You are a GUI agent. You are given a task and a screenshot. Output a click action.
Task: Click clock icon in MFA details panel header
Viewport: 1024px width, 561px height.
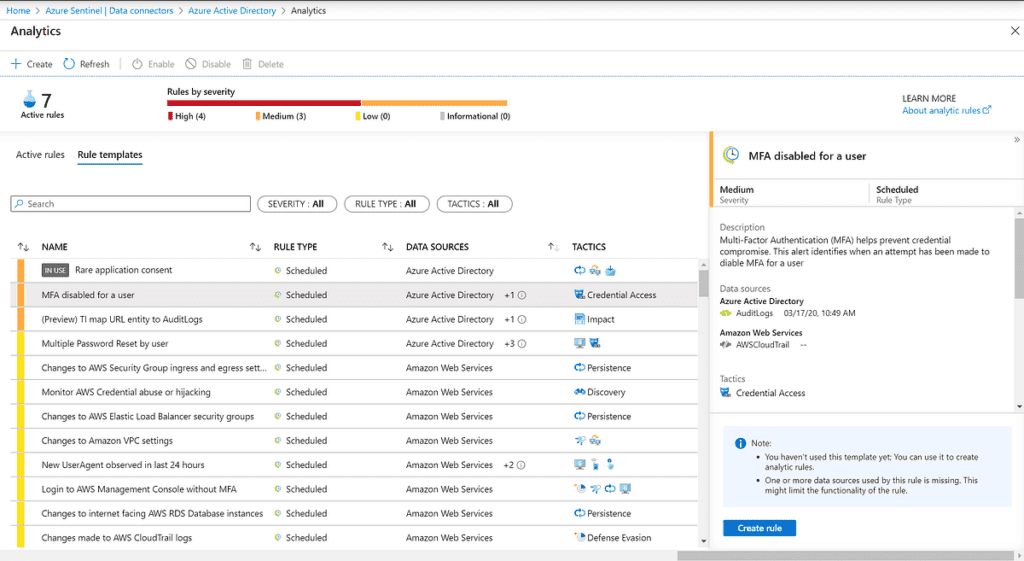(731, 155)
